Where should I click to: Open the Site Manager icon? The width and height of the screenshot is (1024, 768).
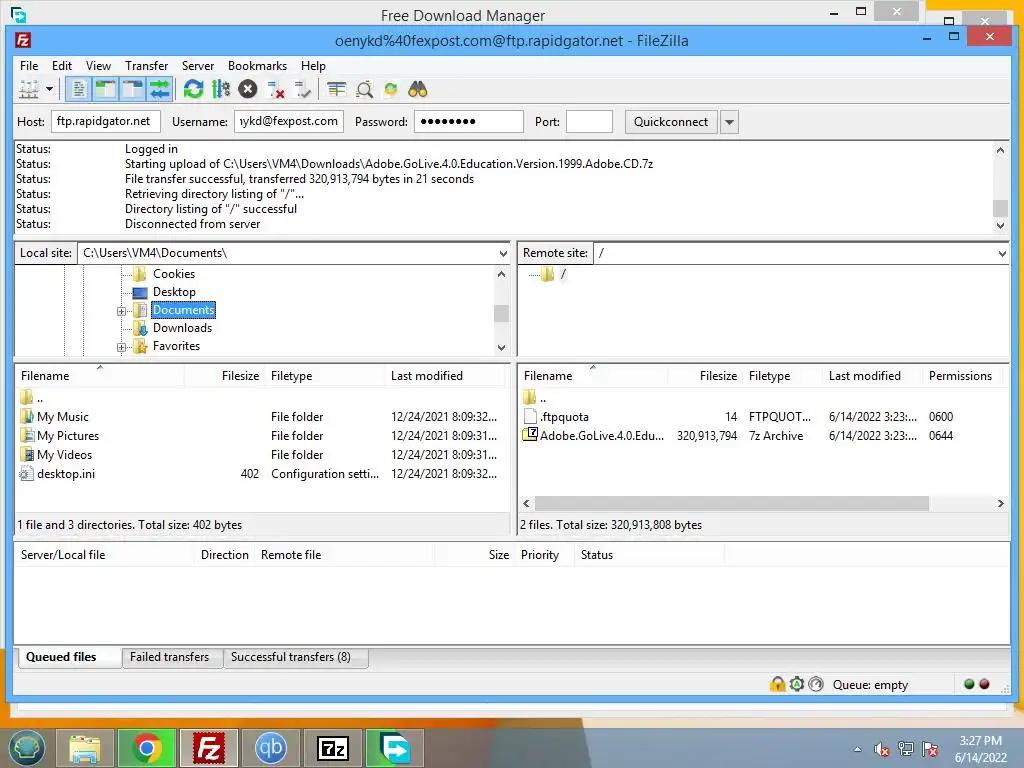(x=29, y=89)
